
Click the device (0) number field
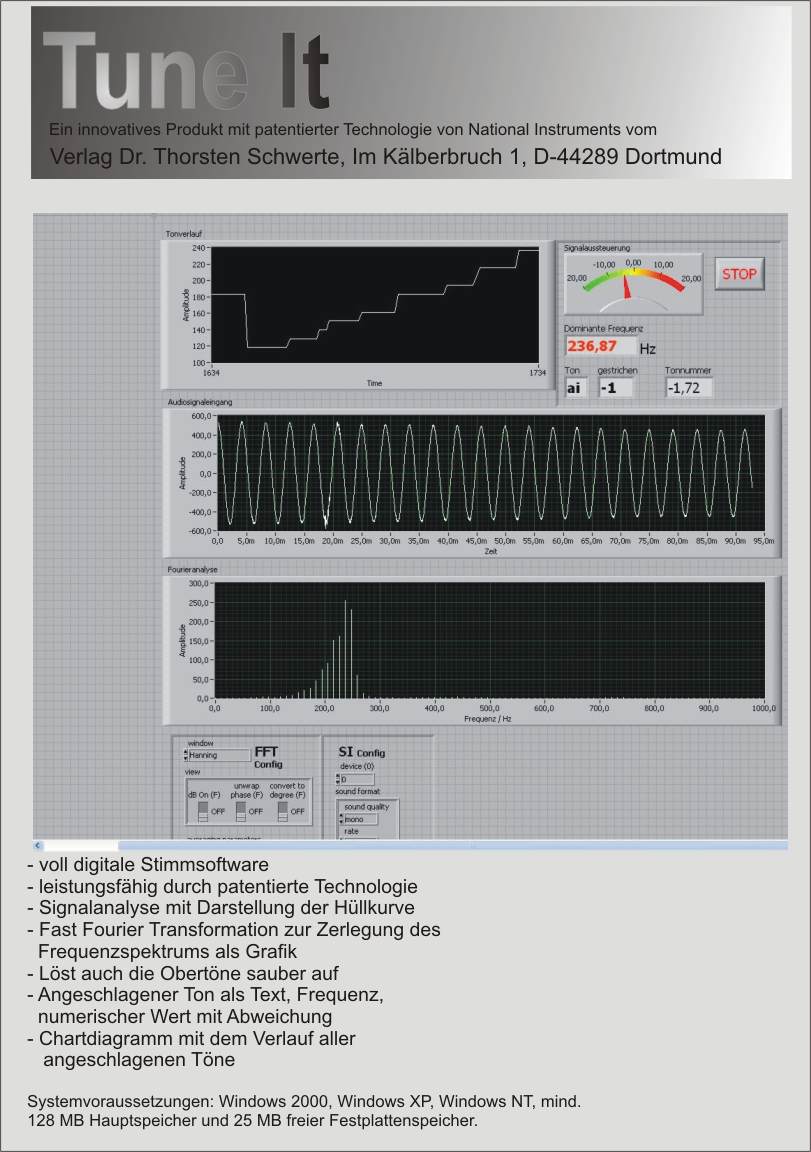(x=358, y=780)
